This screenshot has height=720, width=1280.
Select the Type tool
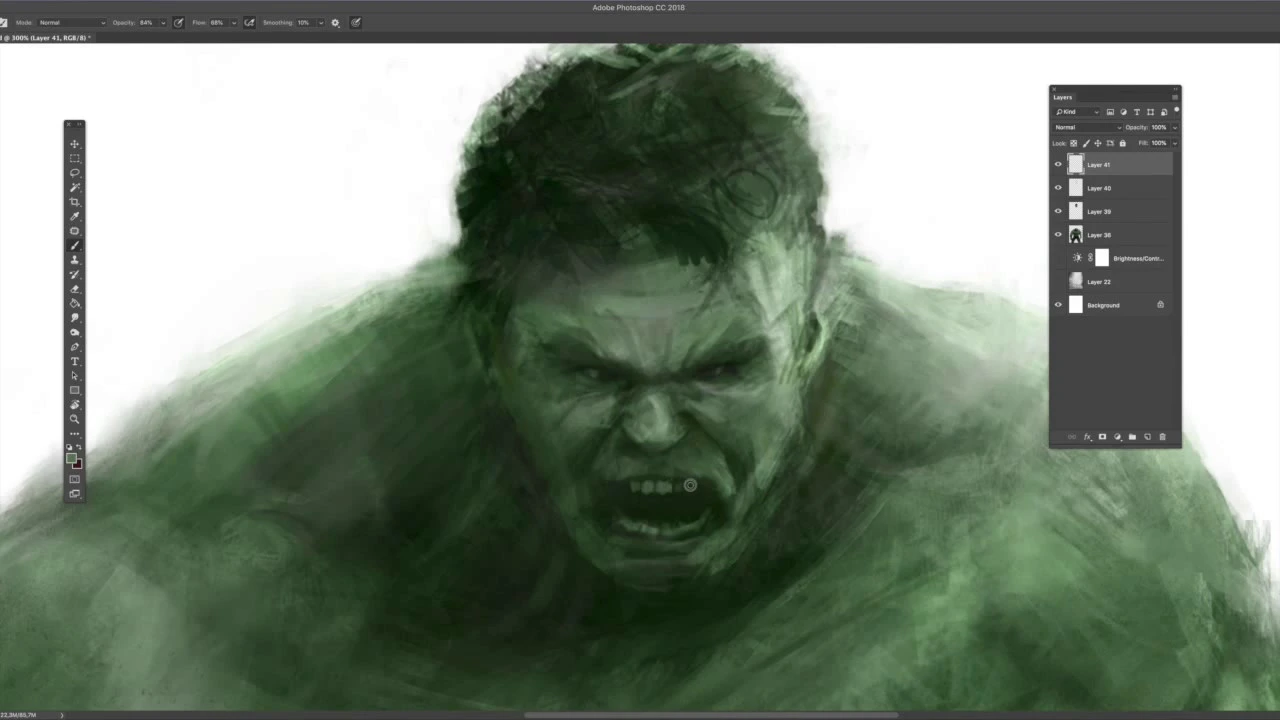75,361
